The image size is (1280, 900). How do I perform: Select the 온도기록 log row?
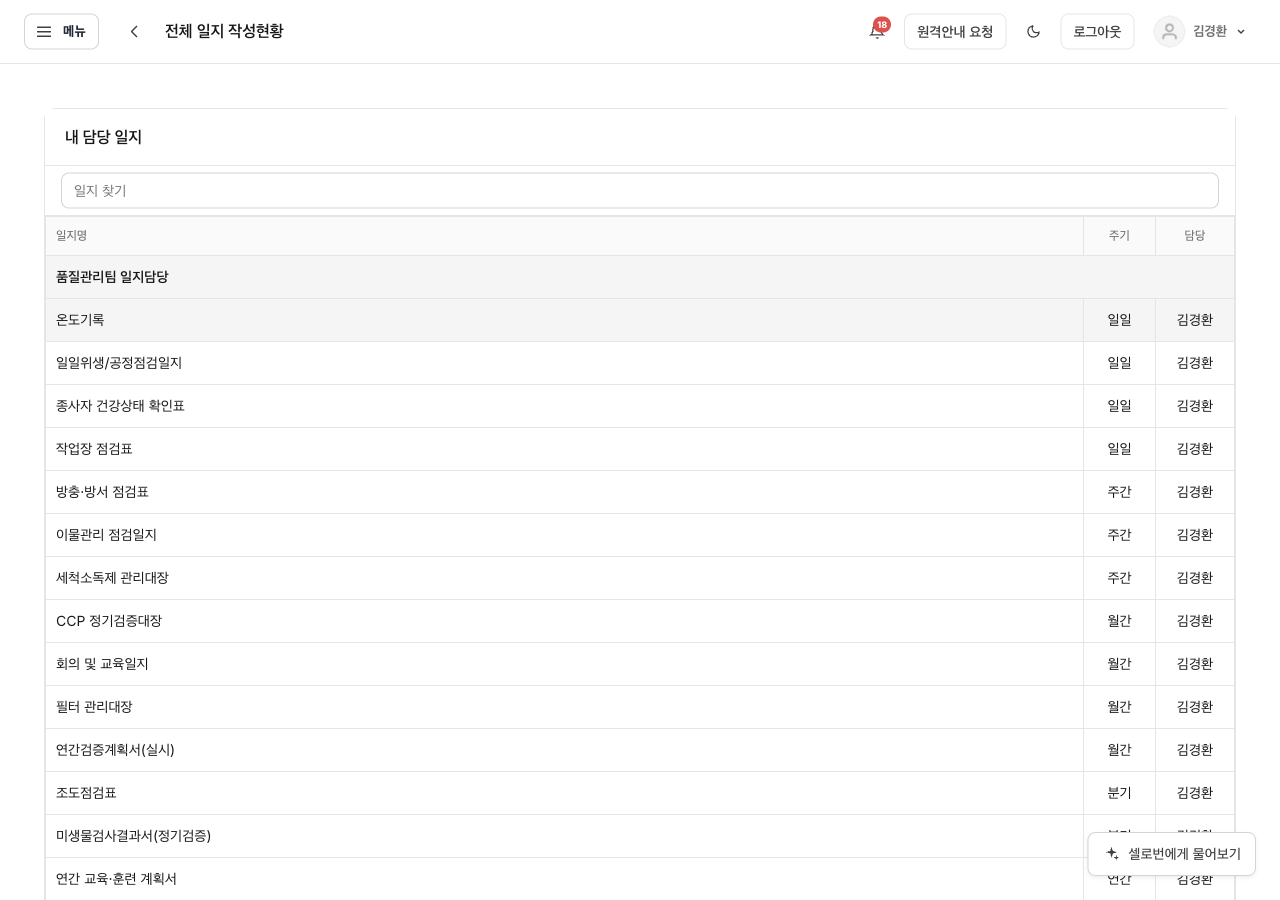(x=640, y=320)
